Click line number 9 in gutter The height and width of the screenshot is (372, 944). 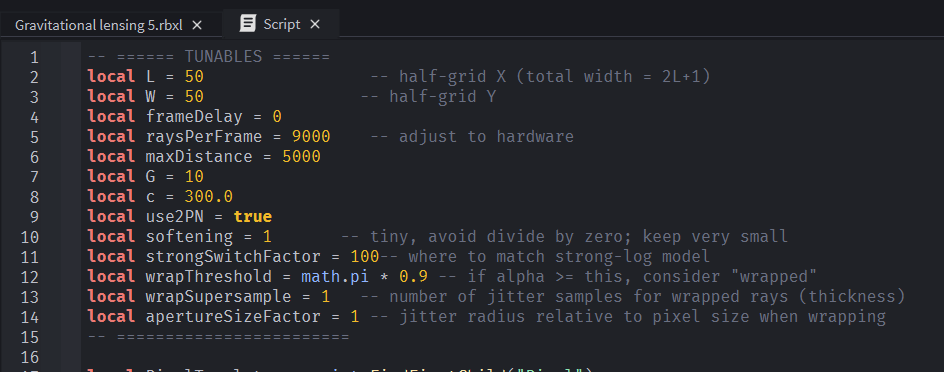(34, 217)
